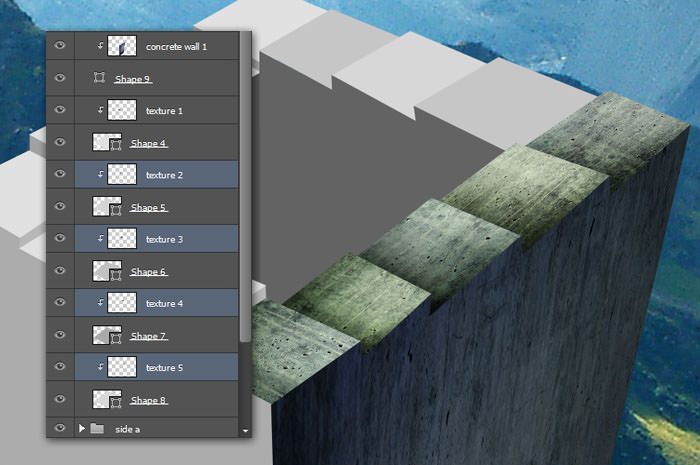Viewport: 700px width, 465px height.
Task: Click the Shape 9 vector mask icon
Action: [x=99, y=78]
